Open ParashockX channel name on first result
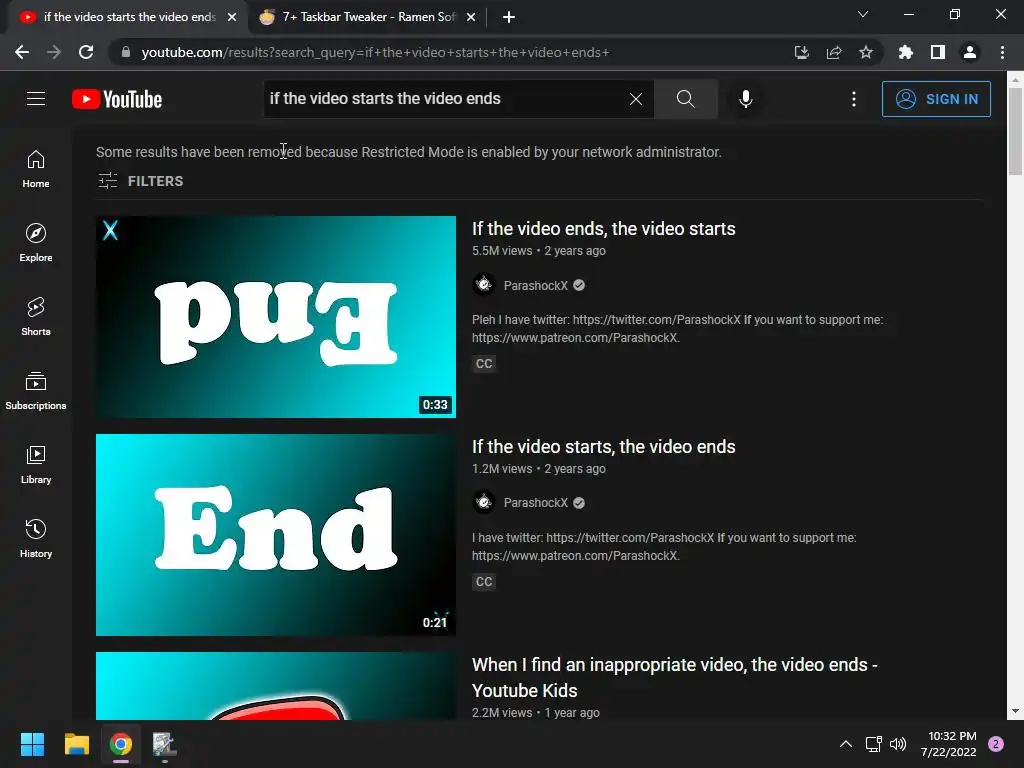The width and height of the screenshot is (1024, 768). 536,285
